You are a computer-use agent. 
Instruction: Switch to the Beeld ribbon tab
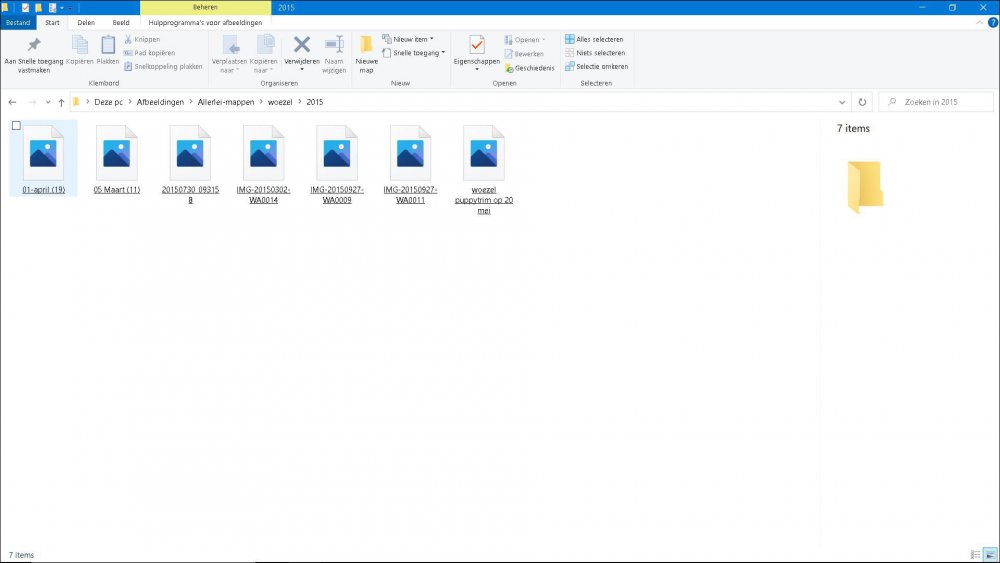tap(121, 22)
